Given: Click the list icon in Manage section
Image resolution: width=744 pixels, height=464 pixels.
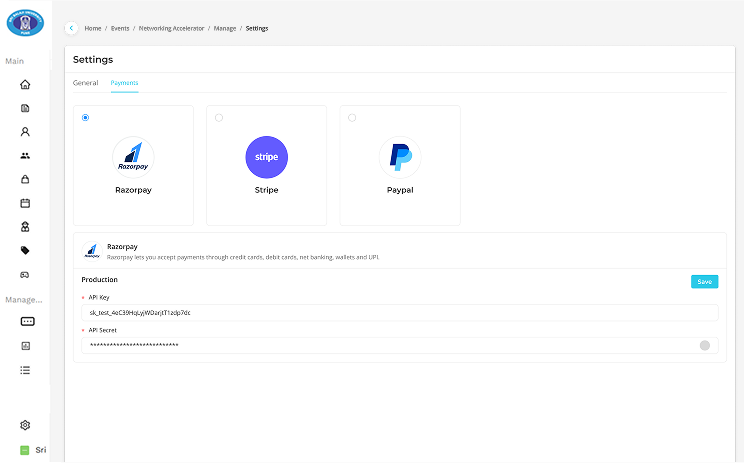Looking at the screenshot, I should [x=26, y=370].
